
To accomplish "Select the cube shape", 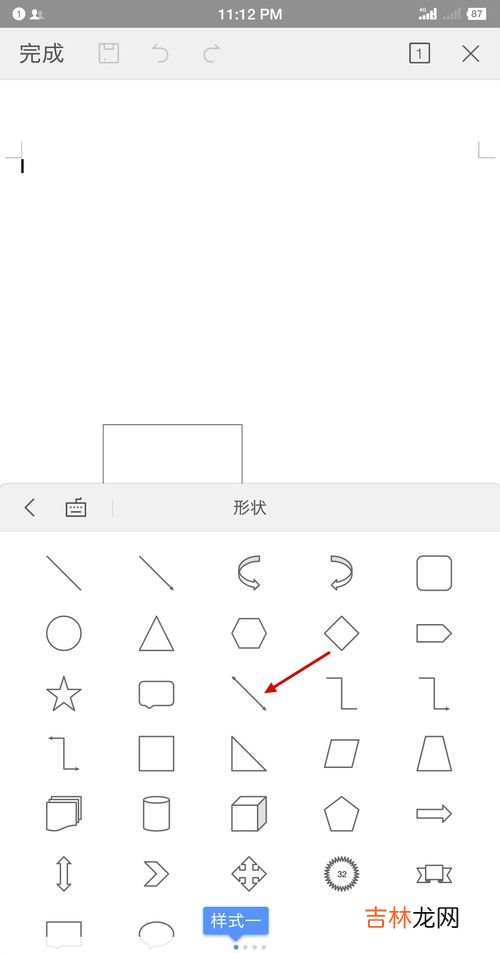I will pos(249,814).
